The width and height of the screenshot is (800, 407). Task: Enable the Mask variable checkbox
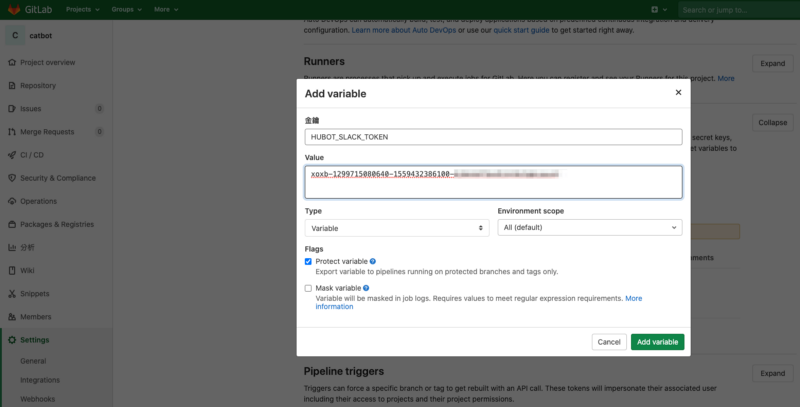pos(308,288)
